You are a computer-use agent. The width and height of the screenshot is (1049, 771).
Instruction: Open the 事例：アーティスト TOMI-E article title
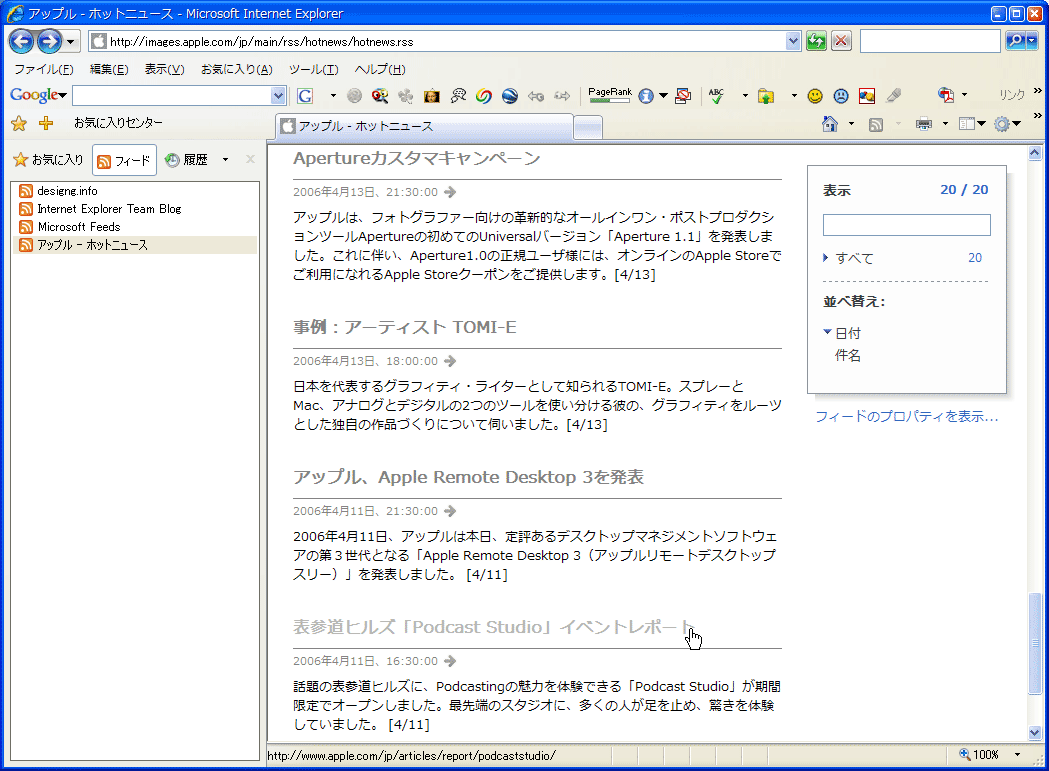click(x=405, y=327)
